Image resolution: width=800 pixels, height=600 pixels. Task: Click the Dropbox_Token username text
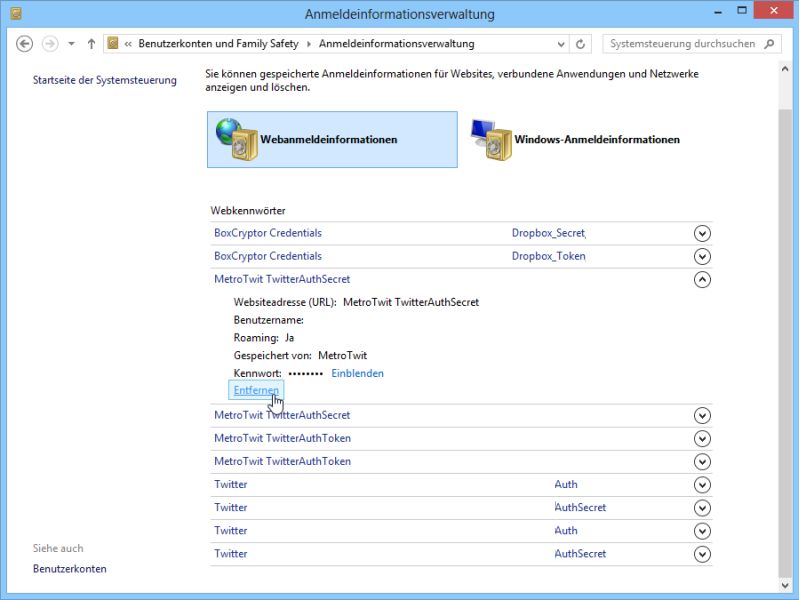[548, 256]
